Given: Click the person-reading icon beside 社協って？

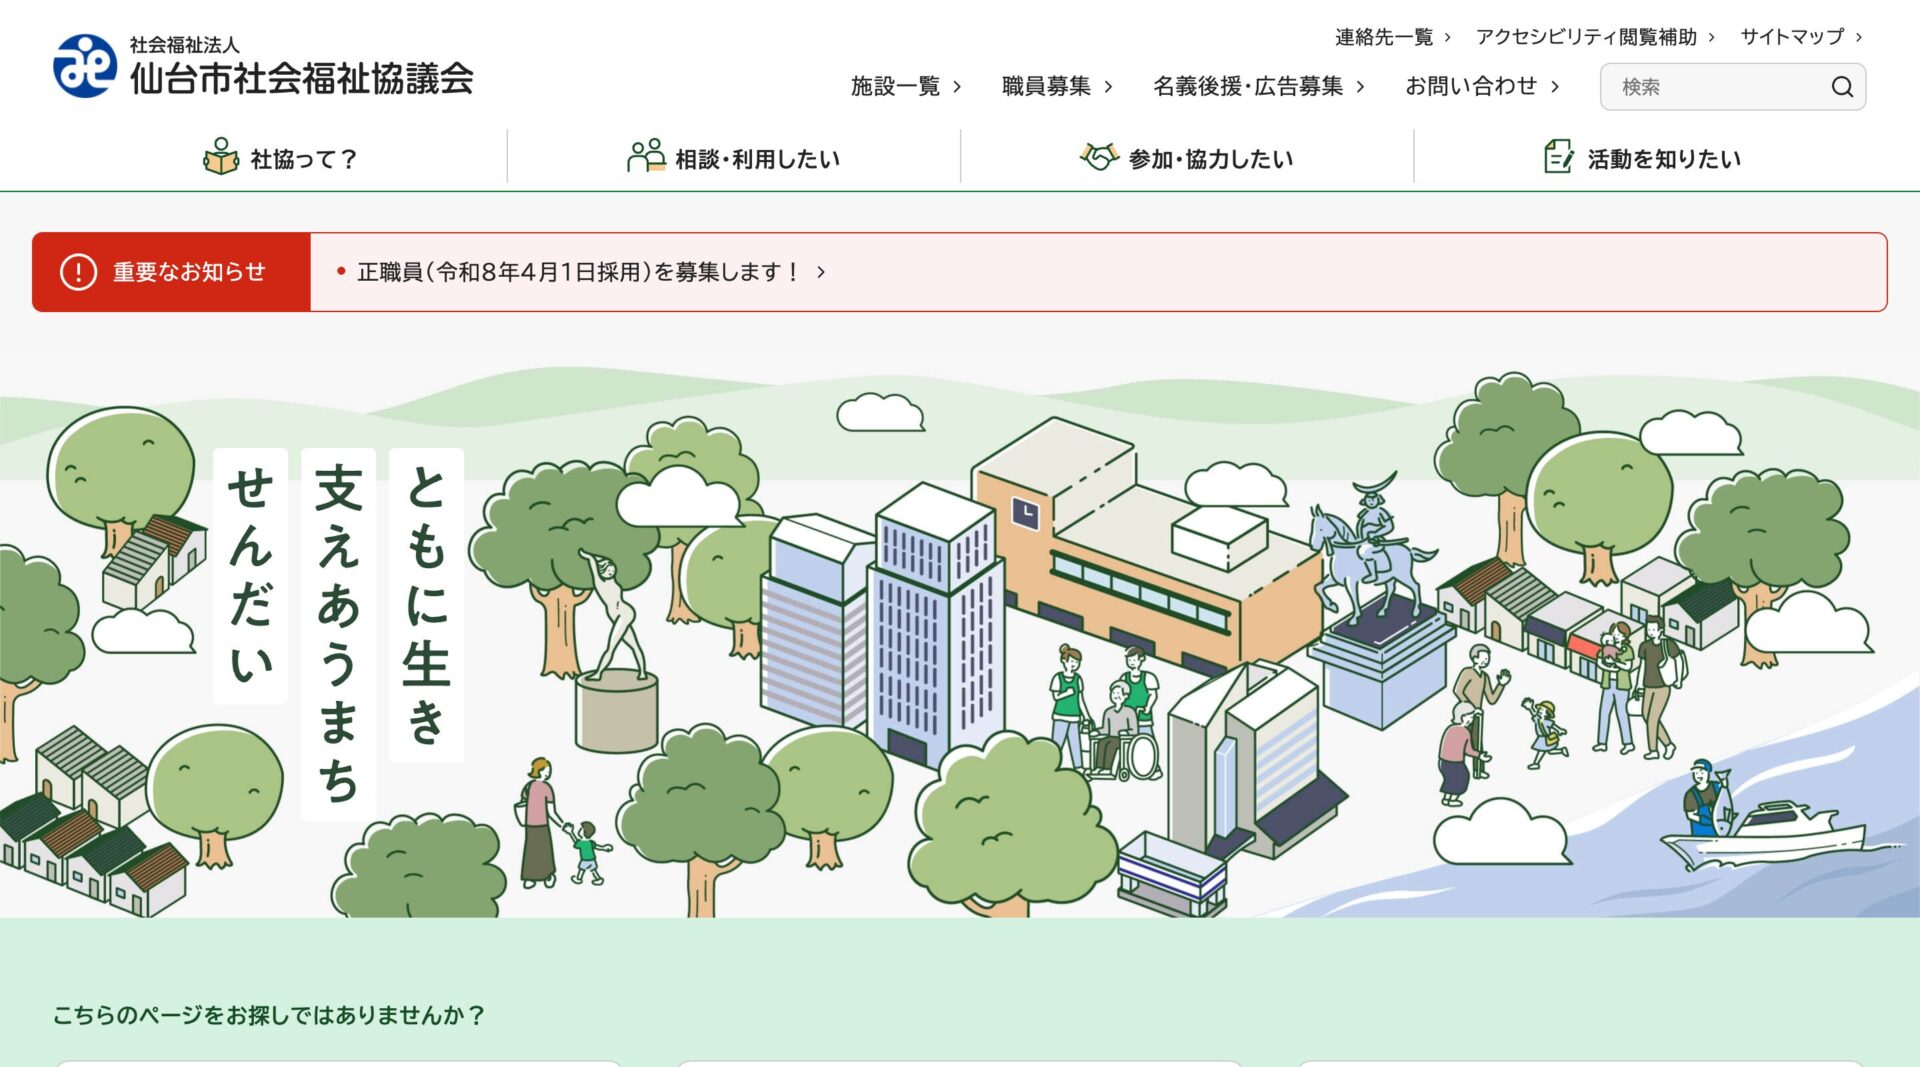Looking at the screenshot, I should [x=221, y=157].
